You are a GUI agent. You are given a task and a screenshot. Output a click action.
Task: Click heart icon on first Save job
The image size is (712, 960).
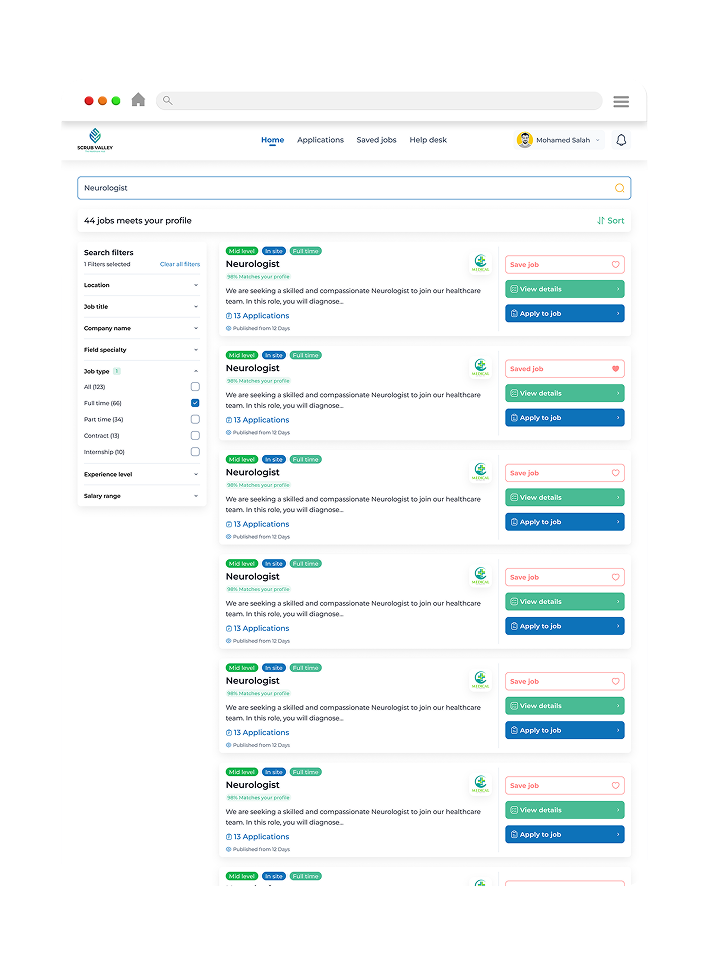[x=616, y=265]
